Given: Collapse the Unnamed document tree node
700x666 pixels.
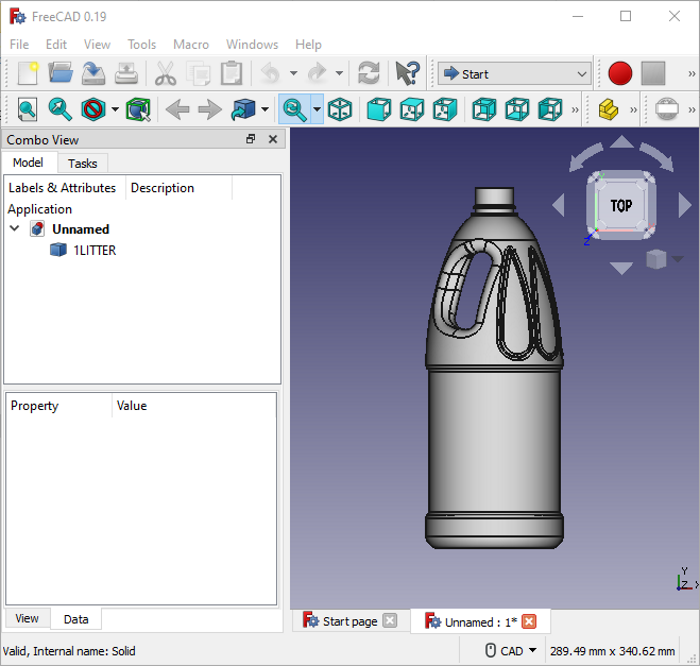Looking at the screenshot, I should [15, 229].
